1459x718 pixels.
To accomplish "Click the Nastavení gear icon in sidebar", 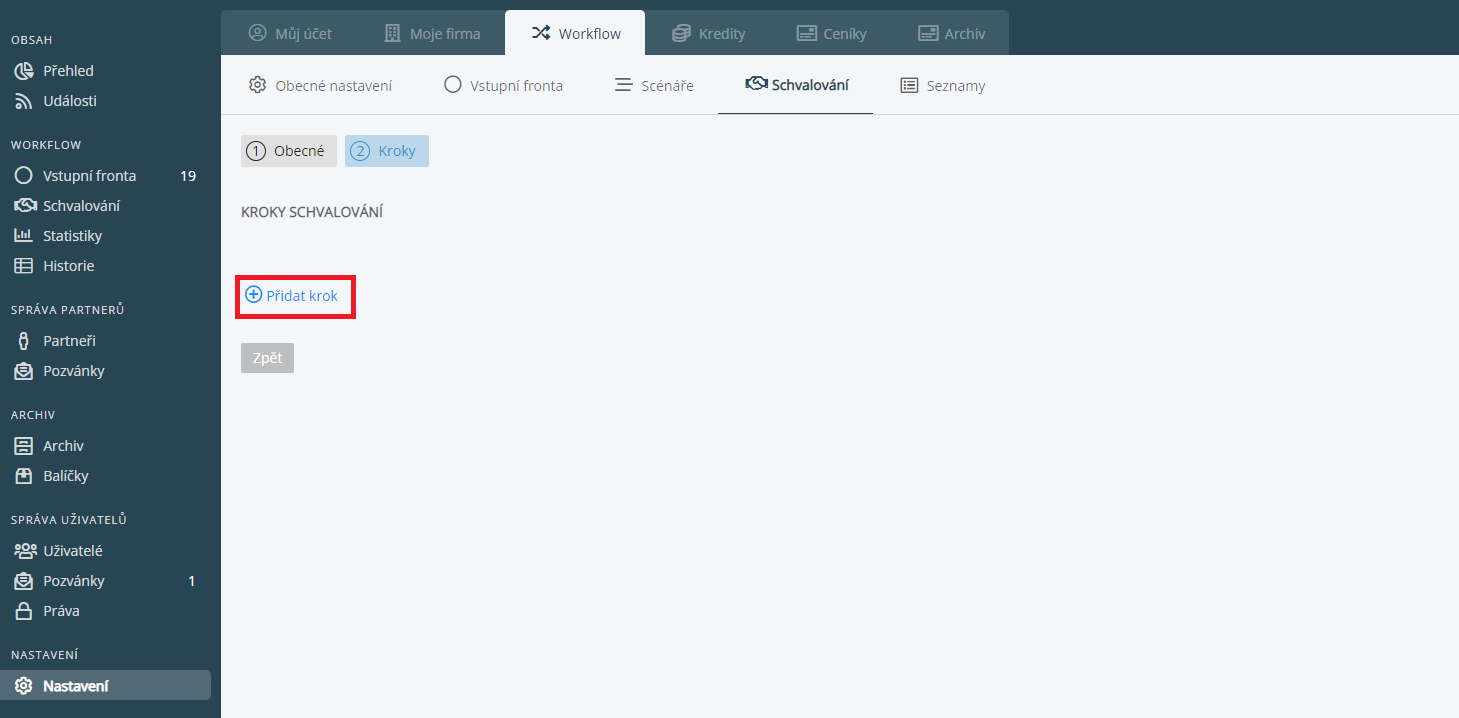I will 24,686.
